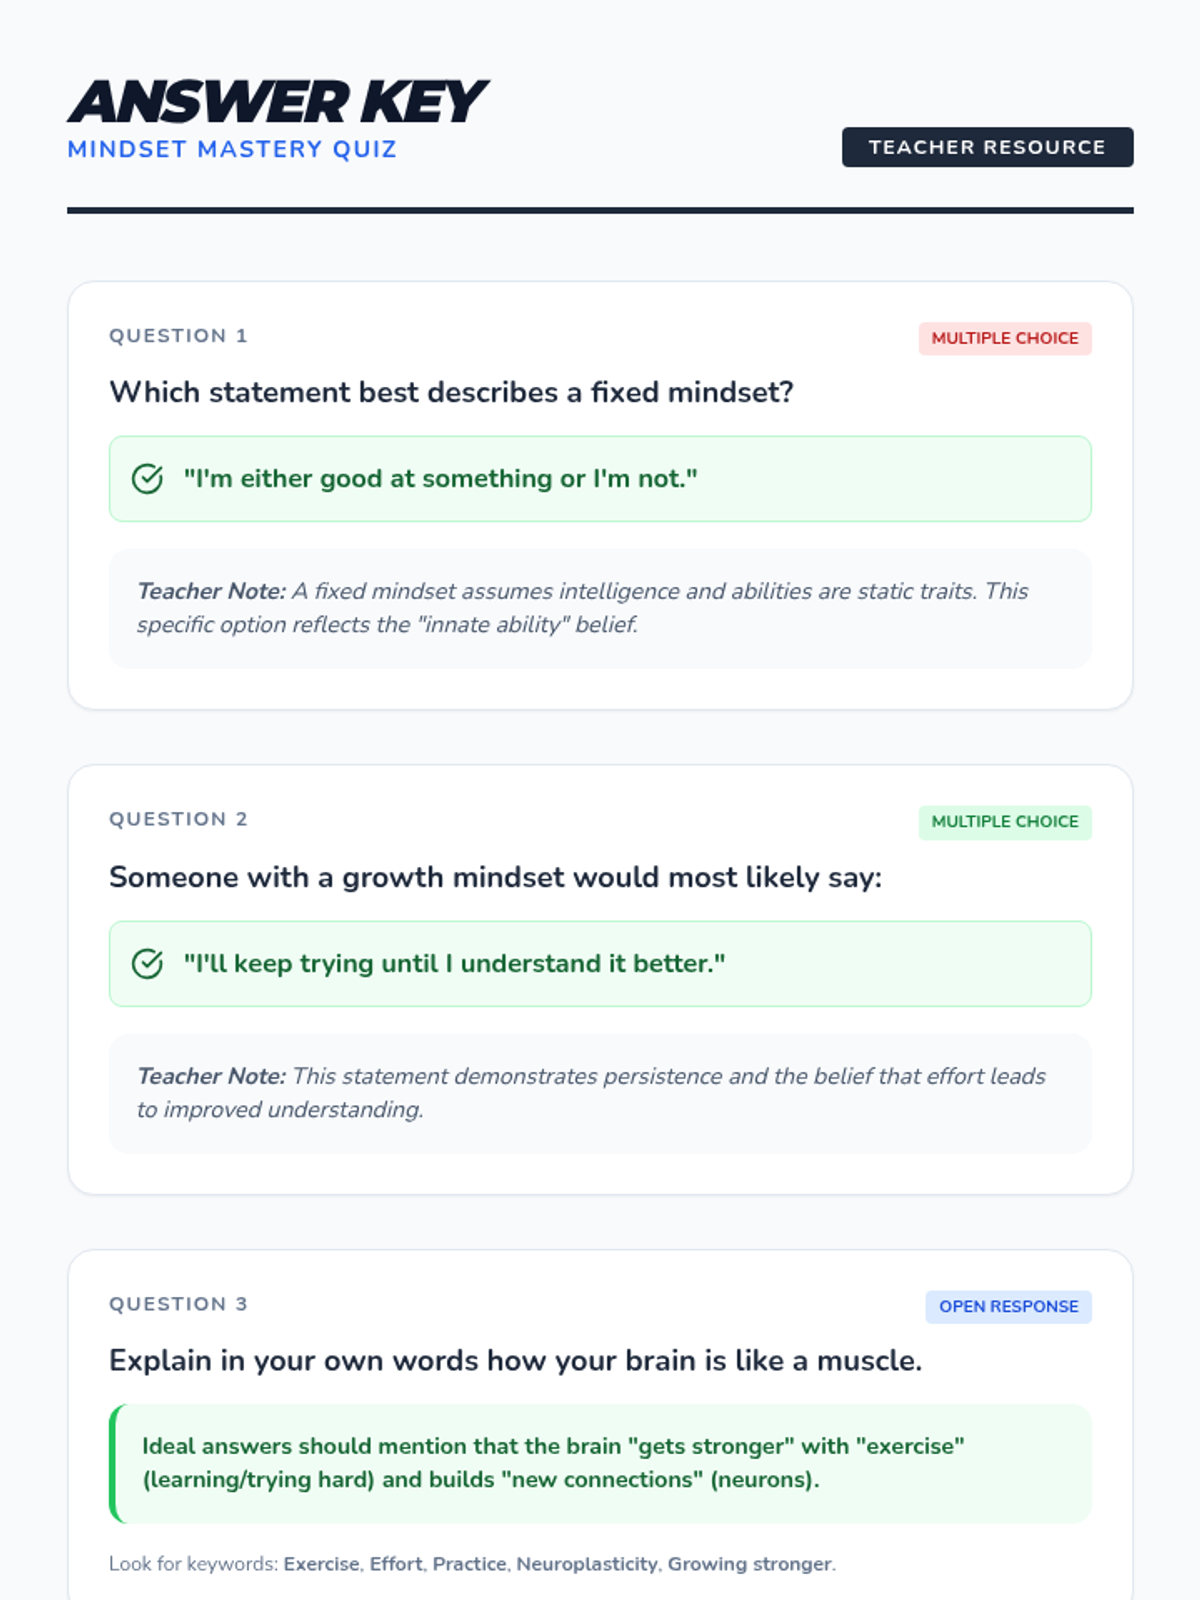1200x1600 pixels.
Task: Click the Open Response tag
Action: 1008,1307
